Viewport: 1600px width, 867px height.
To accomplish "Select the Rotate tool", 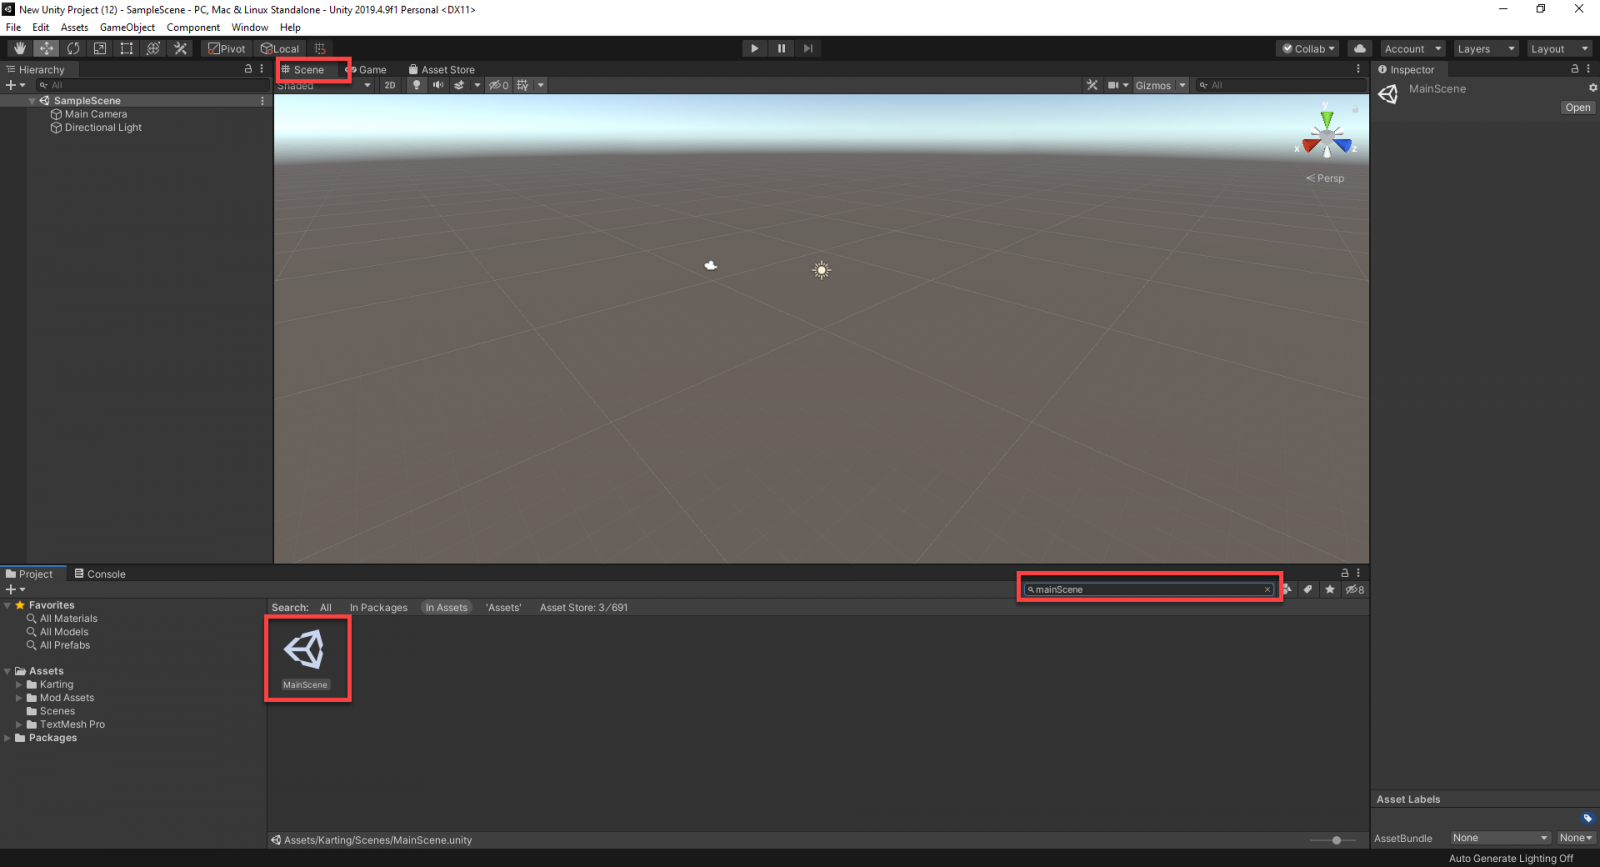I will pos(73,48).
